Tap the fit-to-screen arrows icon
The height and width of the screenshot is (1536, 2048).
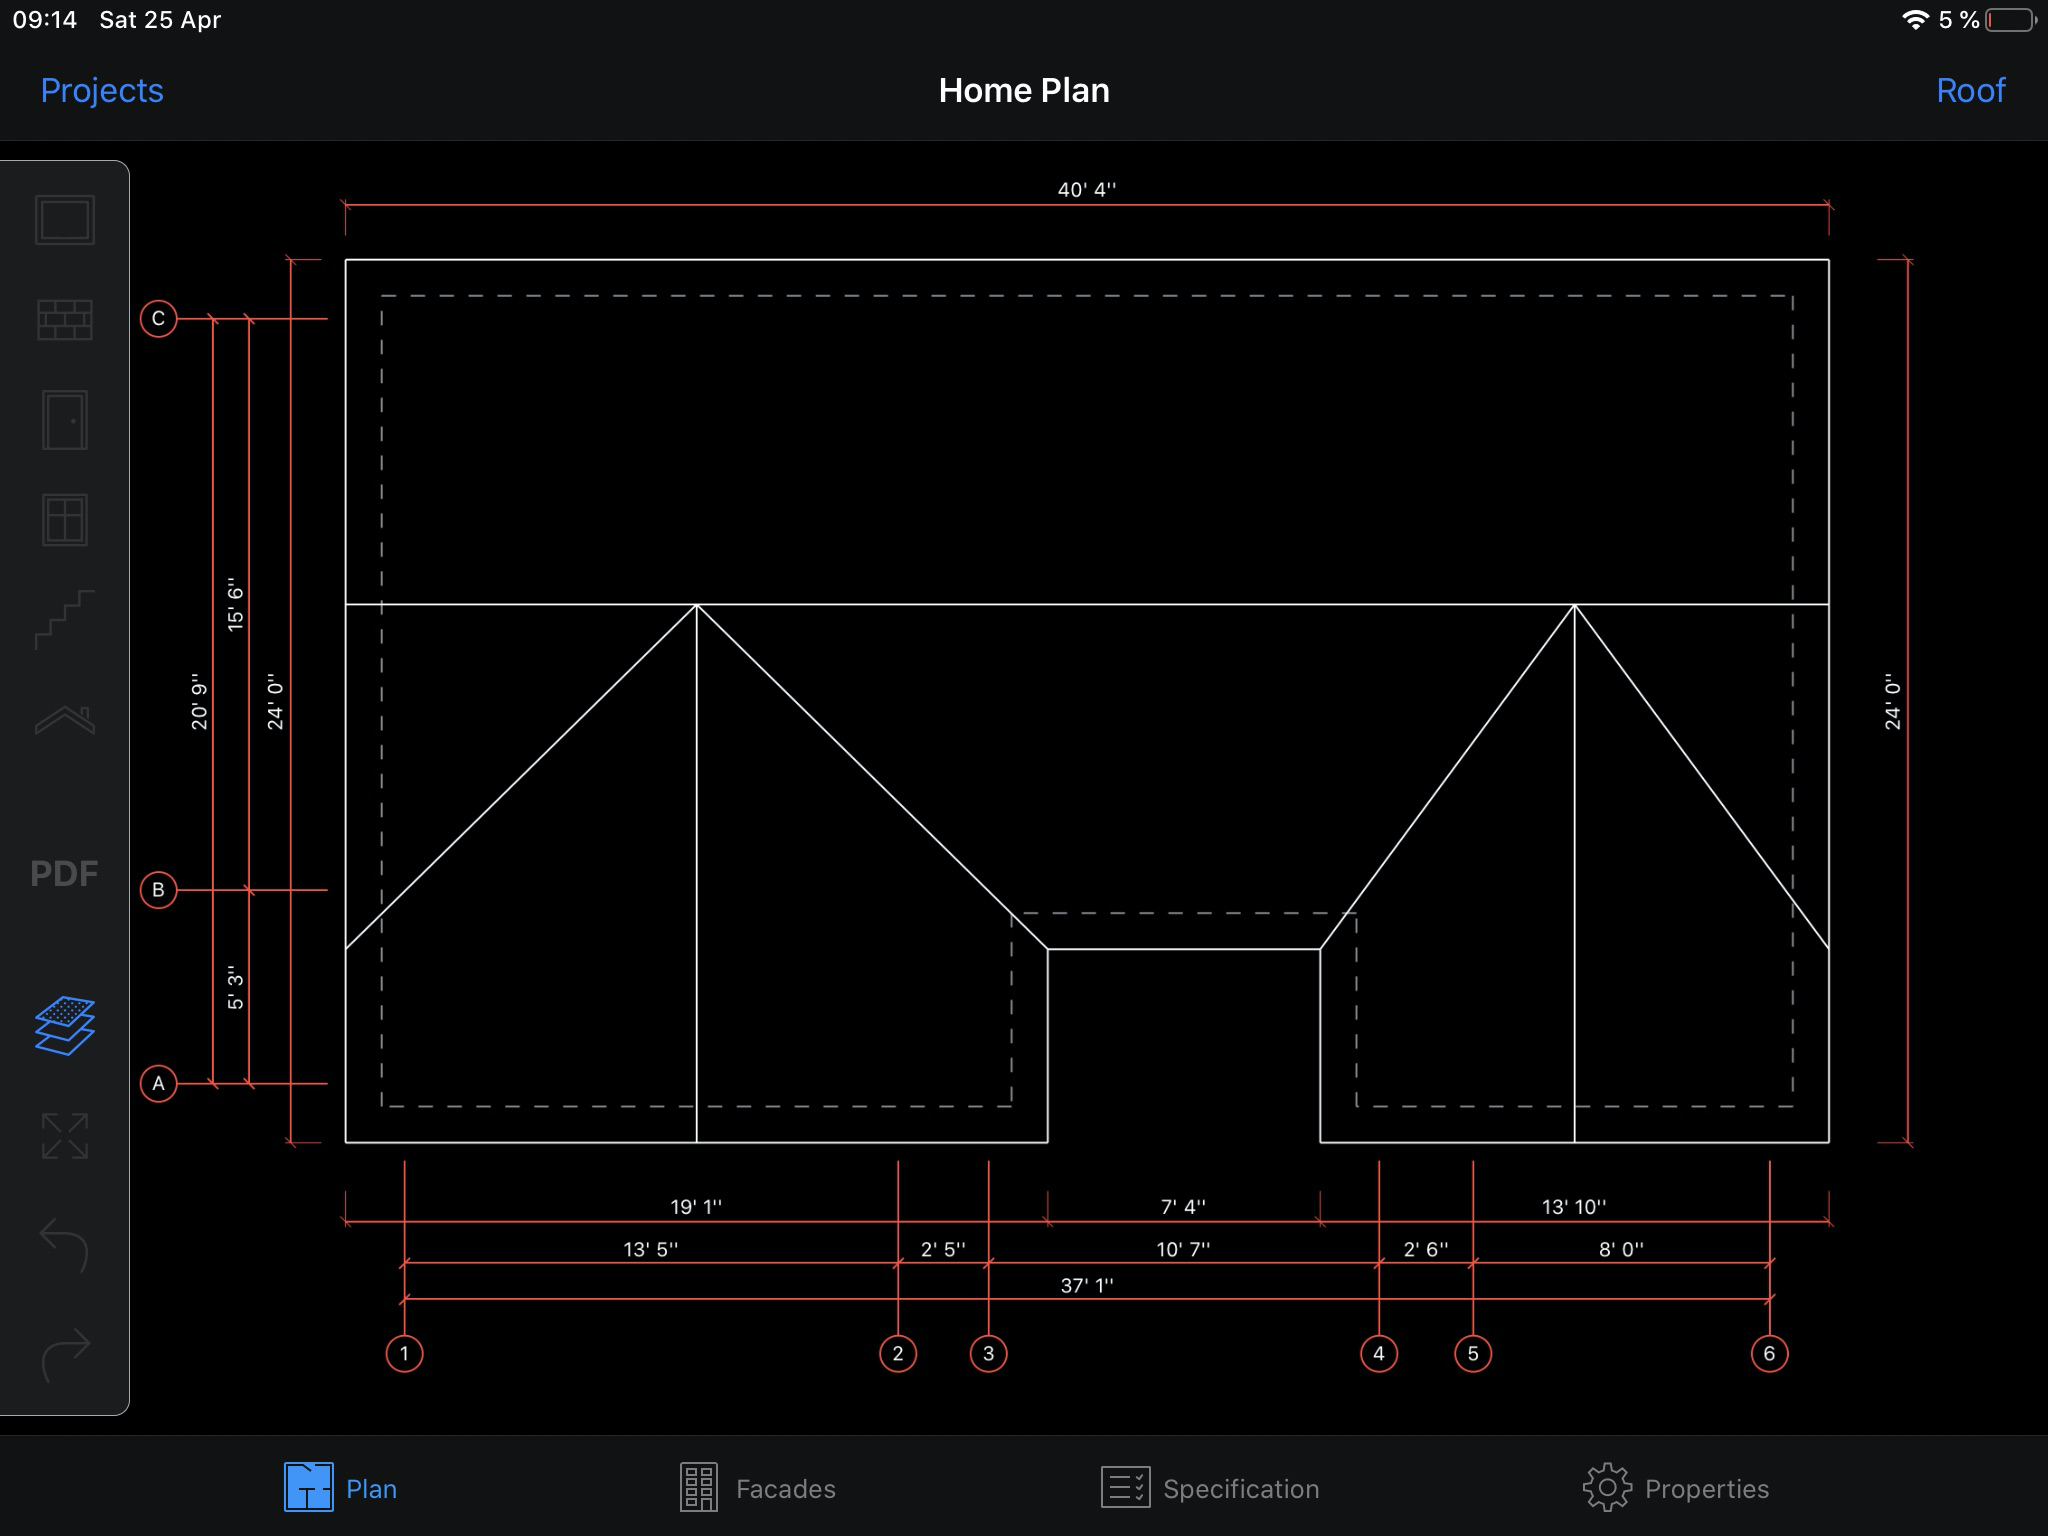coord(65,1136)
